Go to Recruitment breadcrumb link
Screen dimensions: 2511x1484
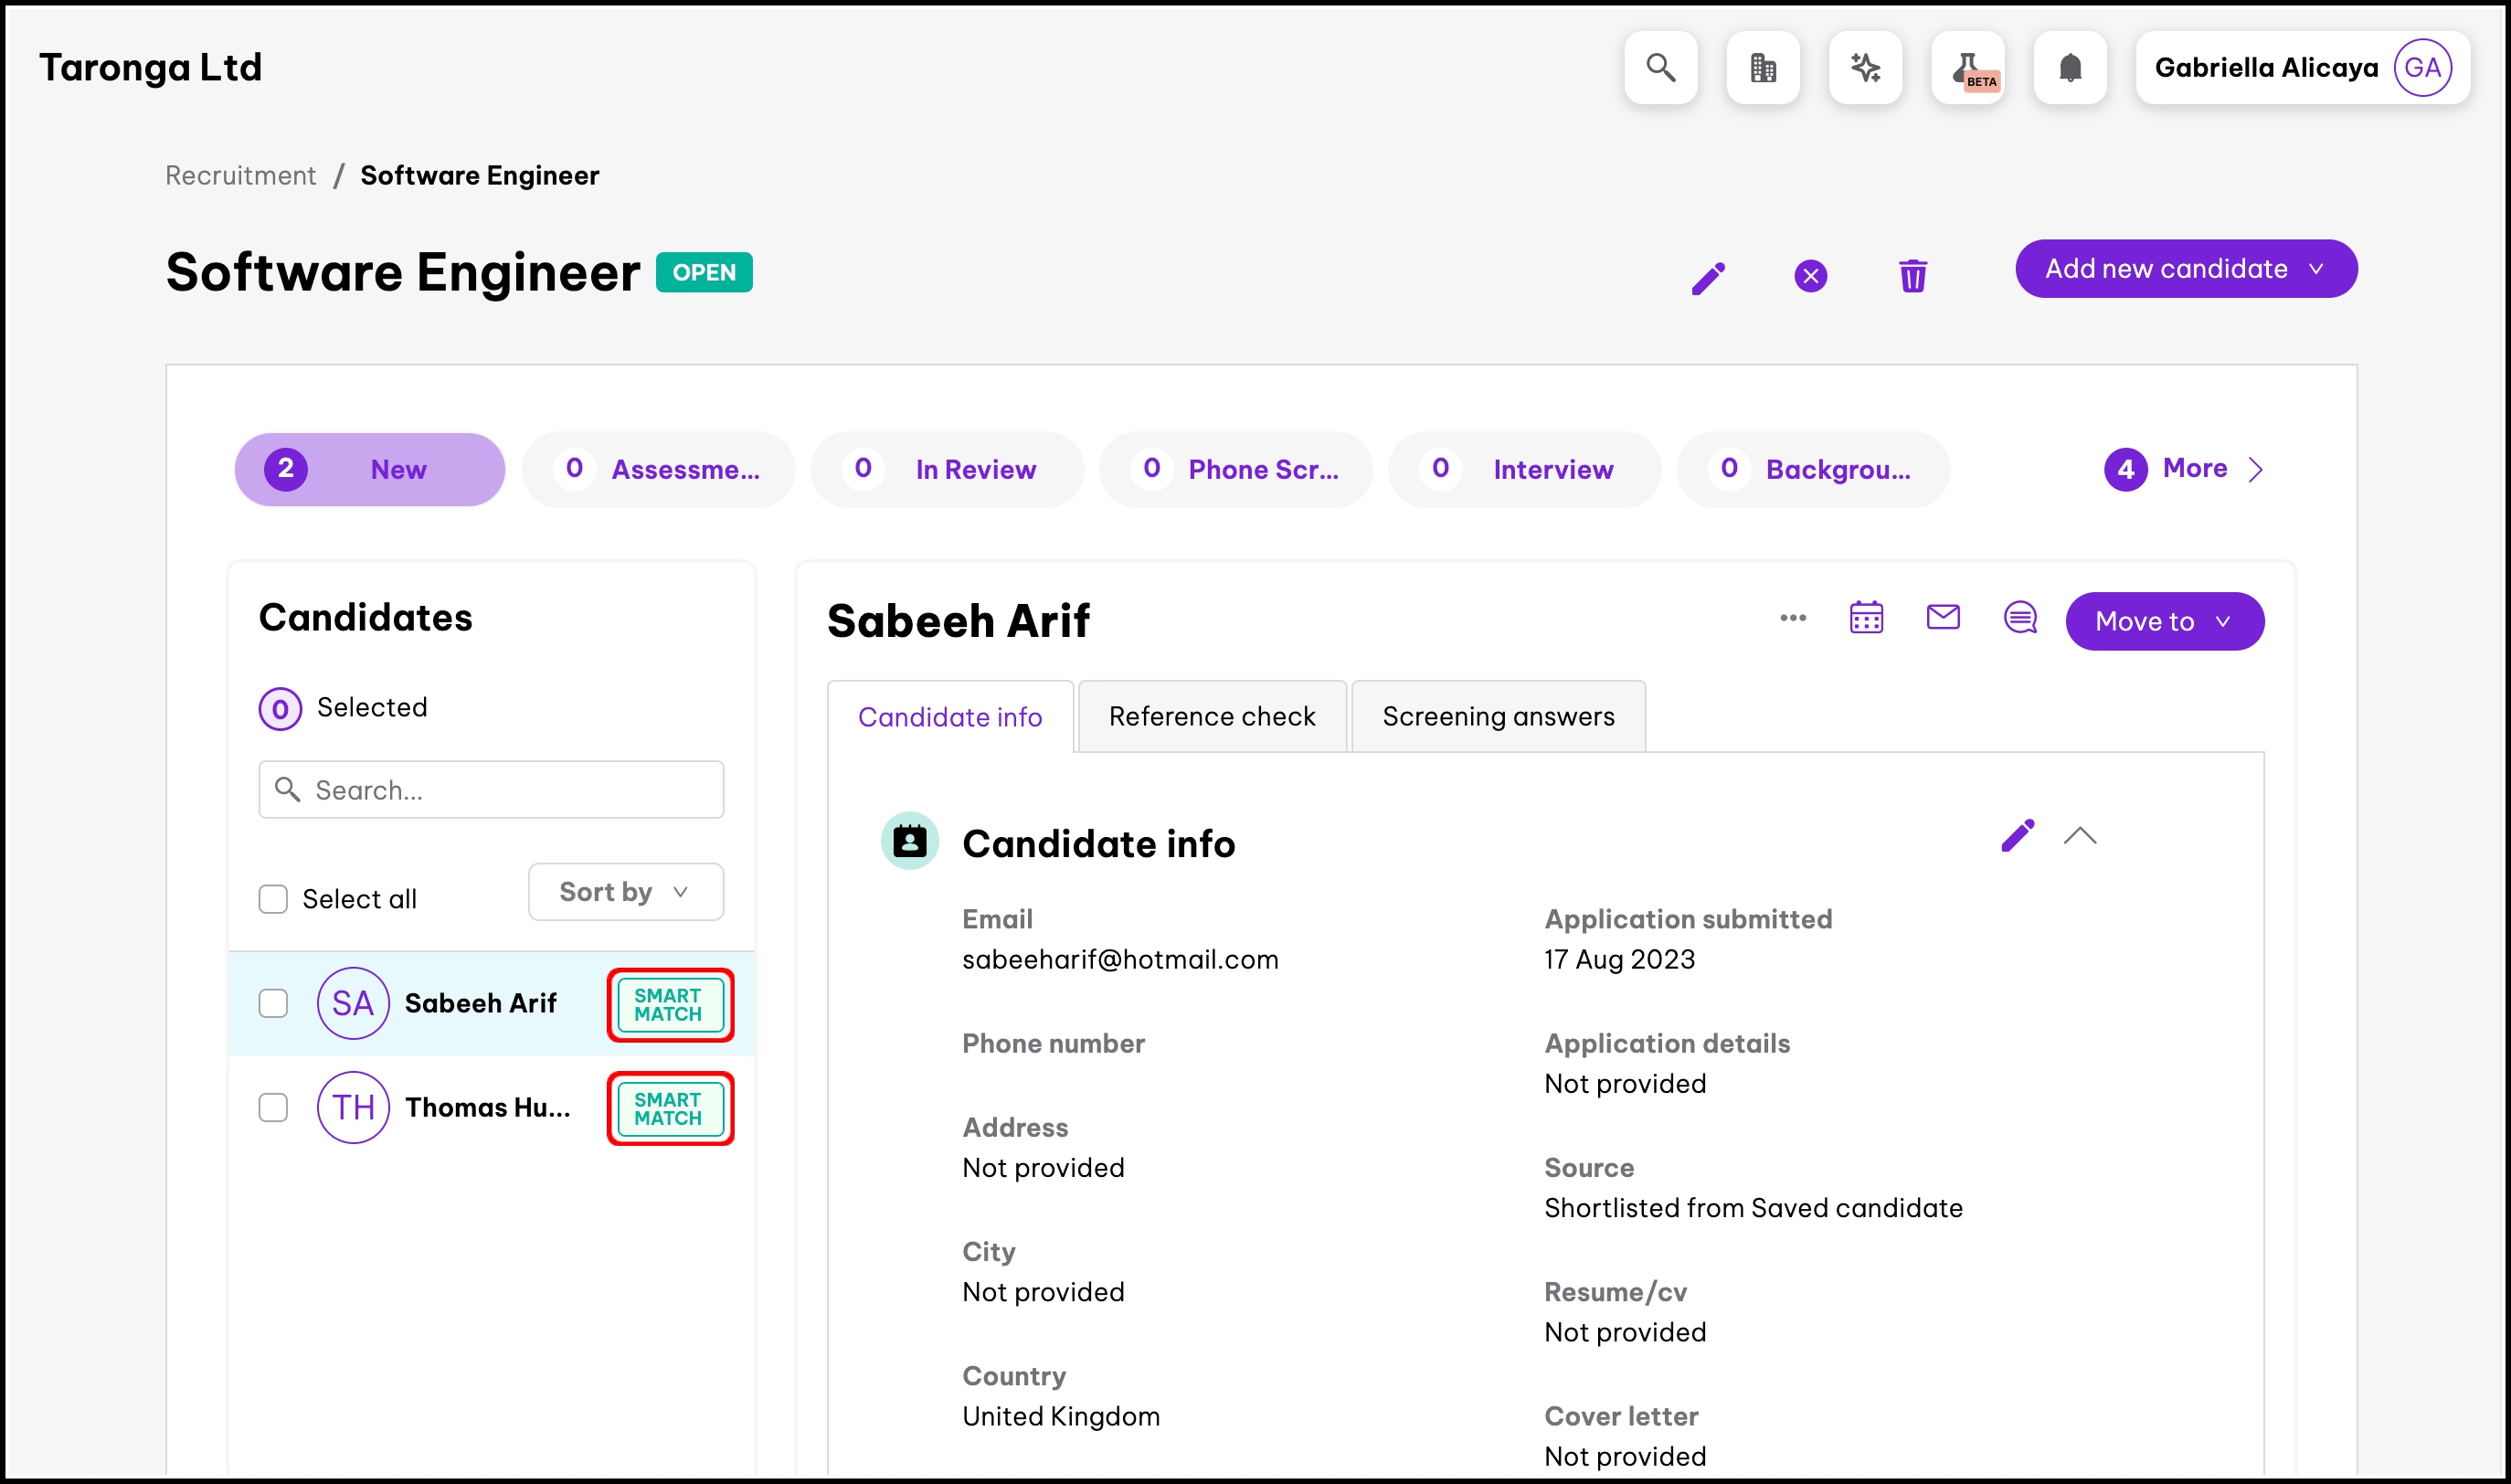[240, 175]
